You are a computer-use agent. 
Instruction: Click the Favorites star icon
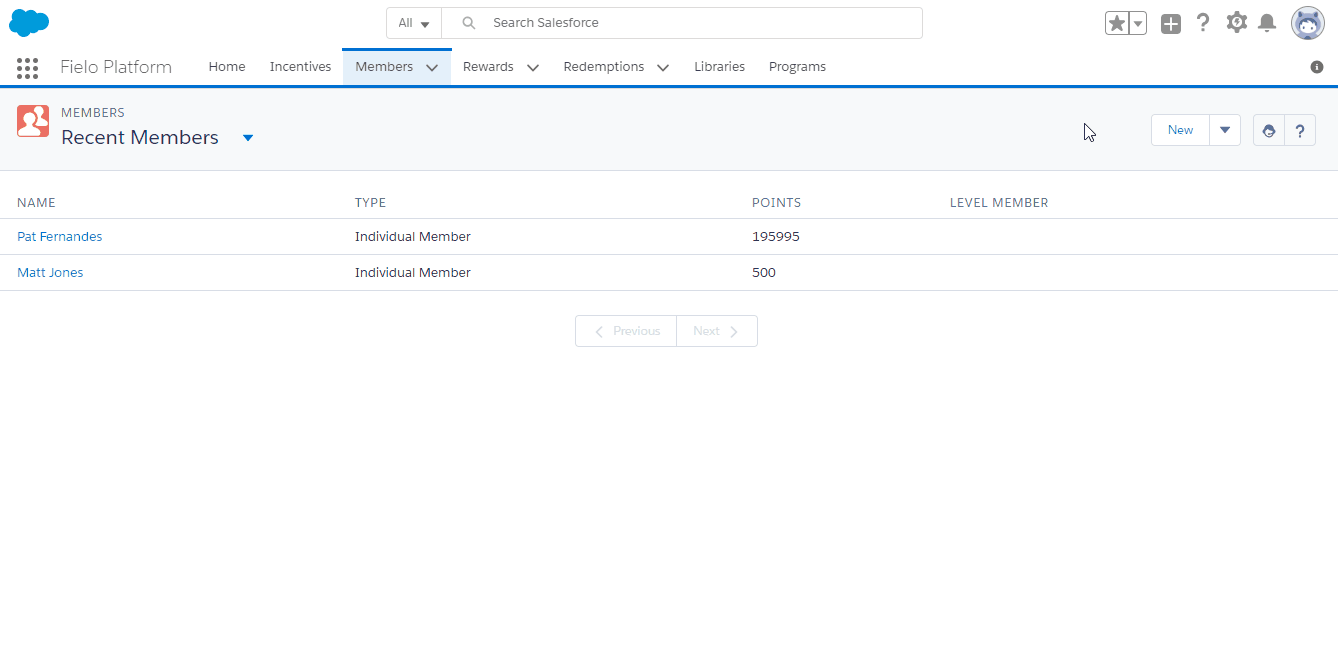coord(1117,23)
